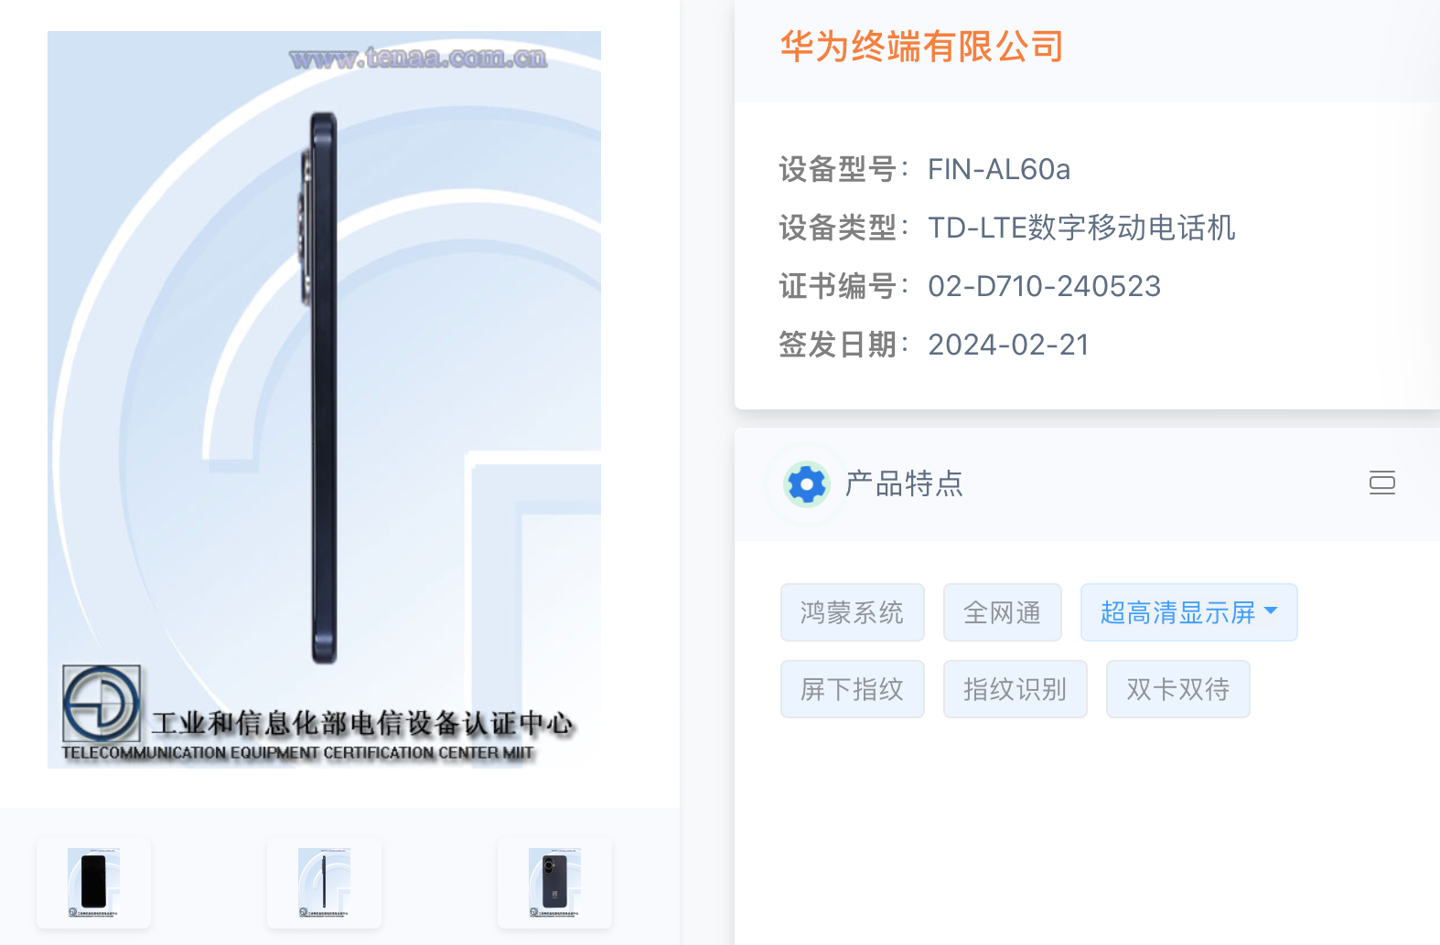Image resolution: width=1440 pixels, height=945 pixels.
Task: Click the 指纹识别 feature tag
Action: tap(1015, 689)
